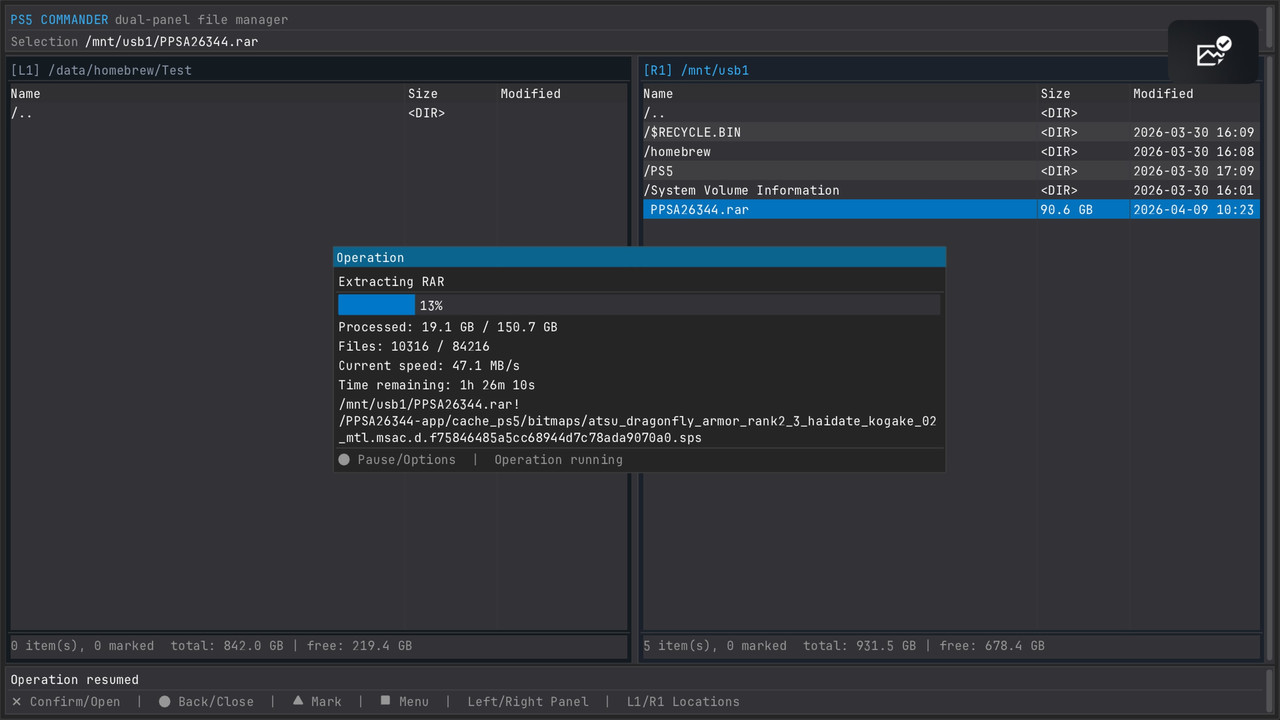Screen dimensions: 1280x720
Task: Click the 2026-04-09 10:23 modified date
Action: (x=1194, y=210)
